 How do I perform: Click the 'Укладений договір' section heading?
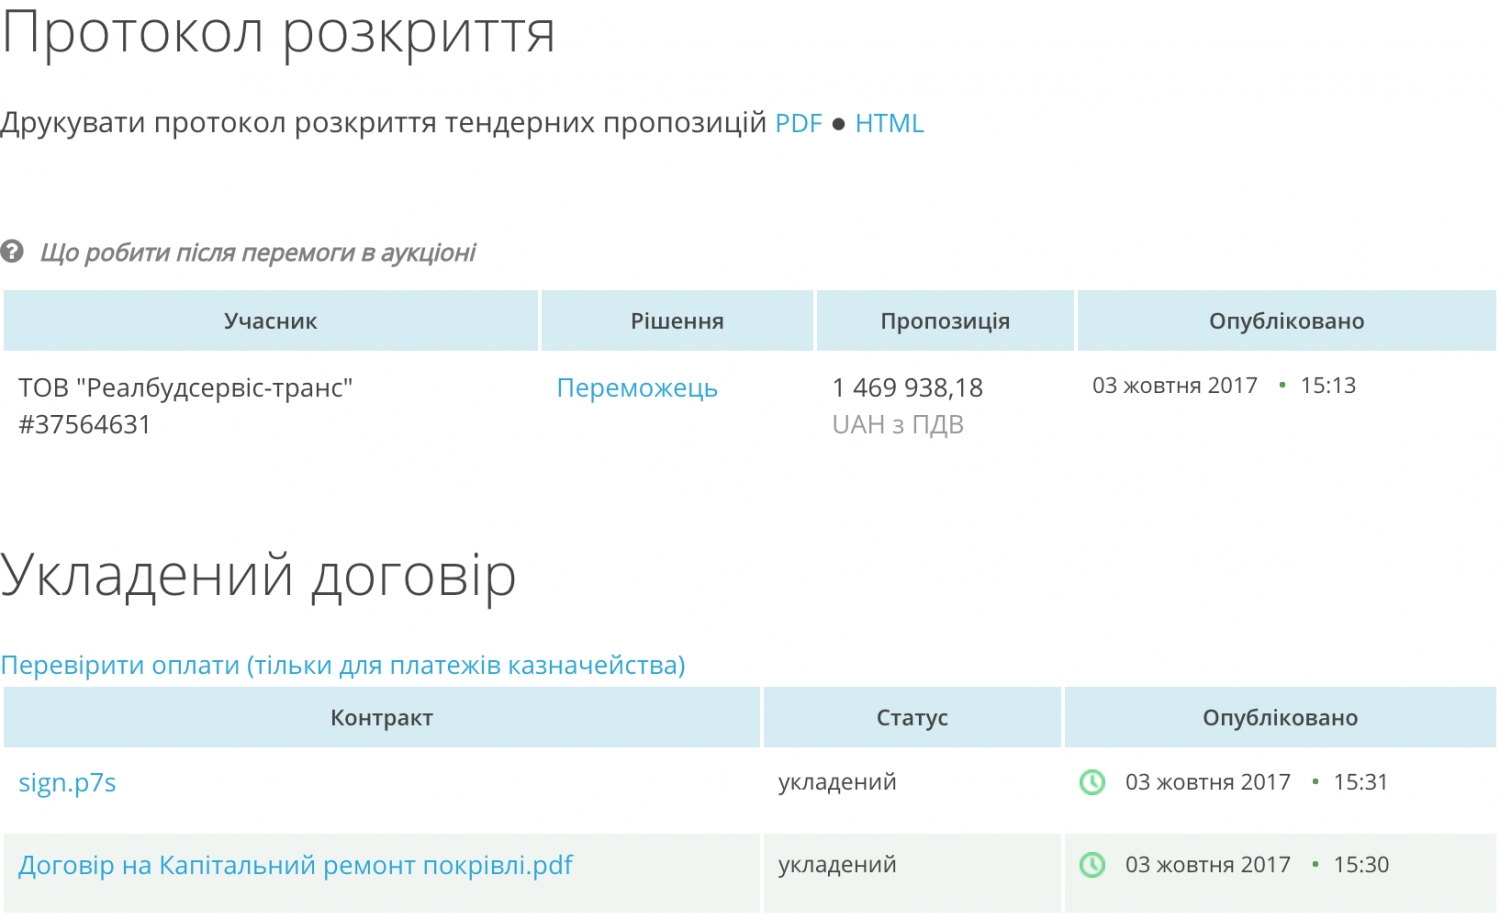tap(258, 576)
